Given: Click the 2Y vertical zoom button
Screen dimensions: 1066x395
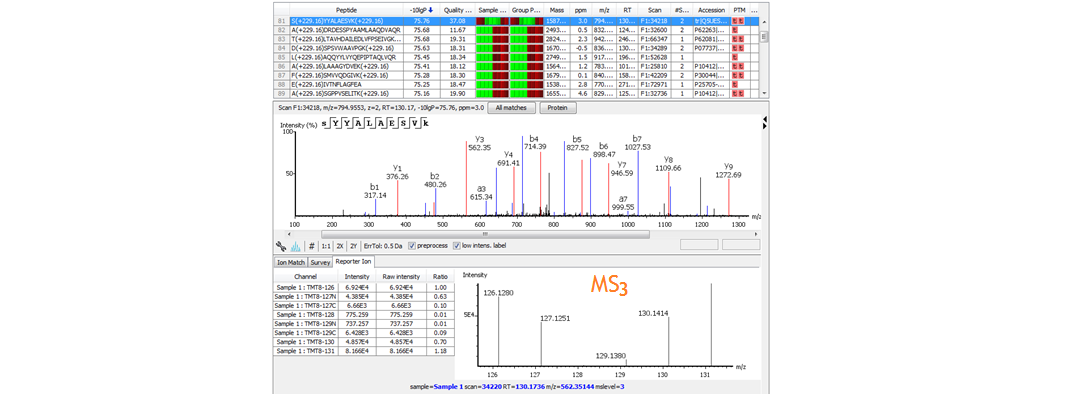Looking at the screenshot, I should click(354, 246).
